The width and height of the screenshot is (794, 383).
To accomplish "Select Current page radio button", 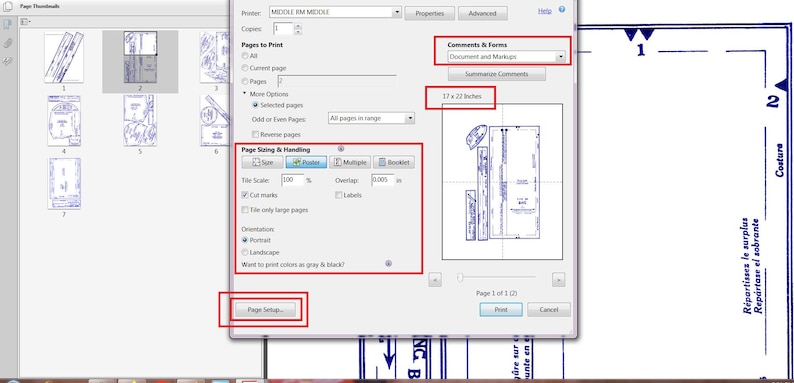I will pyautogui.click(x=245, y=68).
